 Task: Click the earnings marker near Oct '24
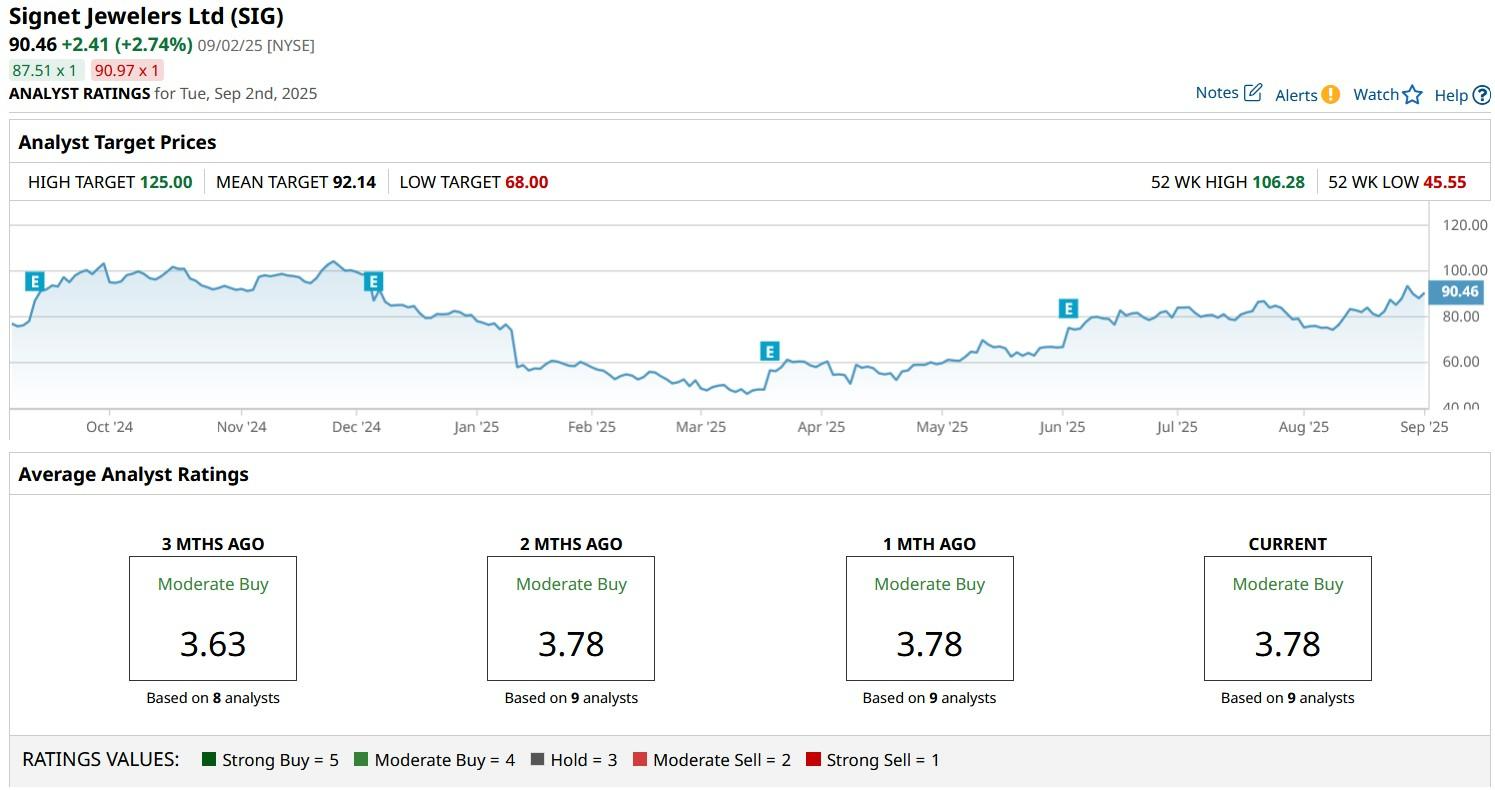coord(35,281)
